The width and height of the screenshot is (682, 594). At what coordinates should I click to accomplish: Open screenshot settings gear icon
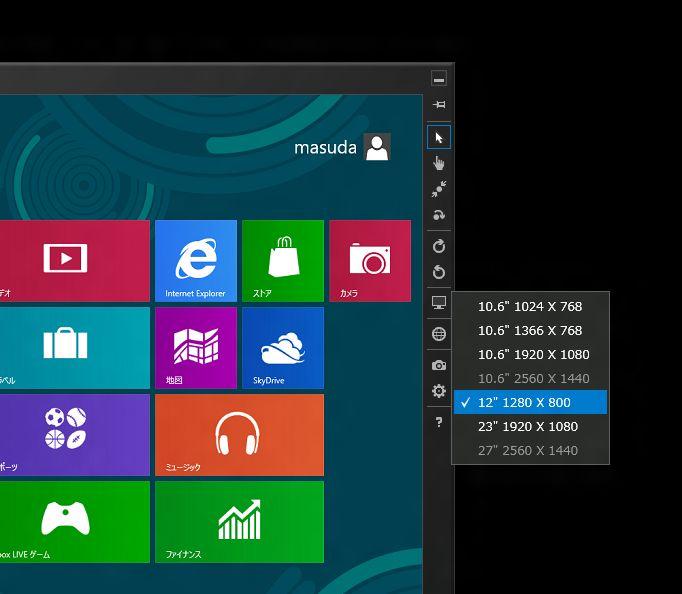[x=438, y=391]
